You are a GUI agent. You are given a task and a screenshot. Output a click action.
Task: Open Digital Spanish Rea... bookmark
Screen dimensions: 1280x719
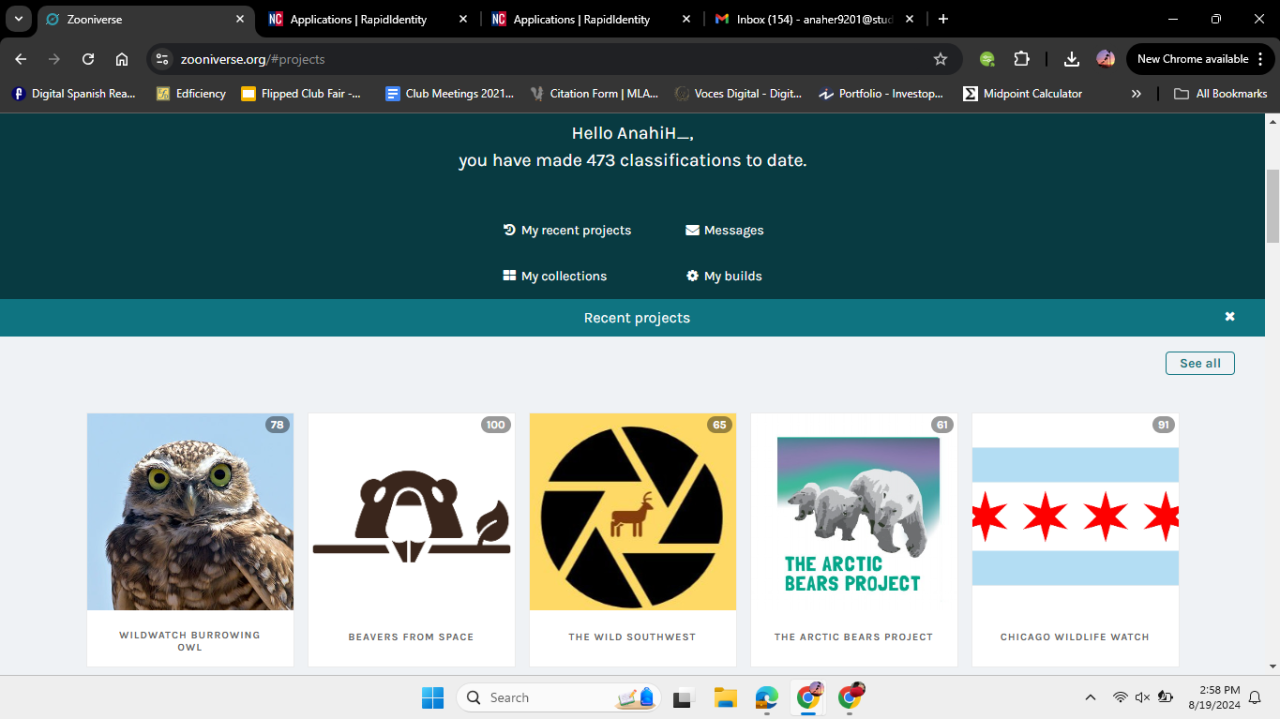pos(73,93)
